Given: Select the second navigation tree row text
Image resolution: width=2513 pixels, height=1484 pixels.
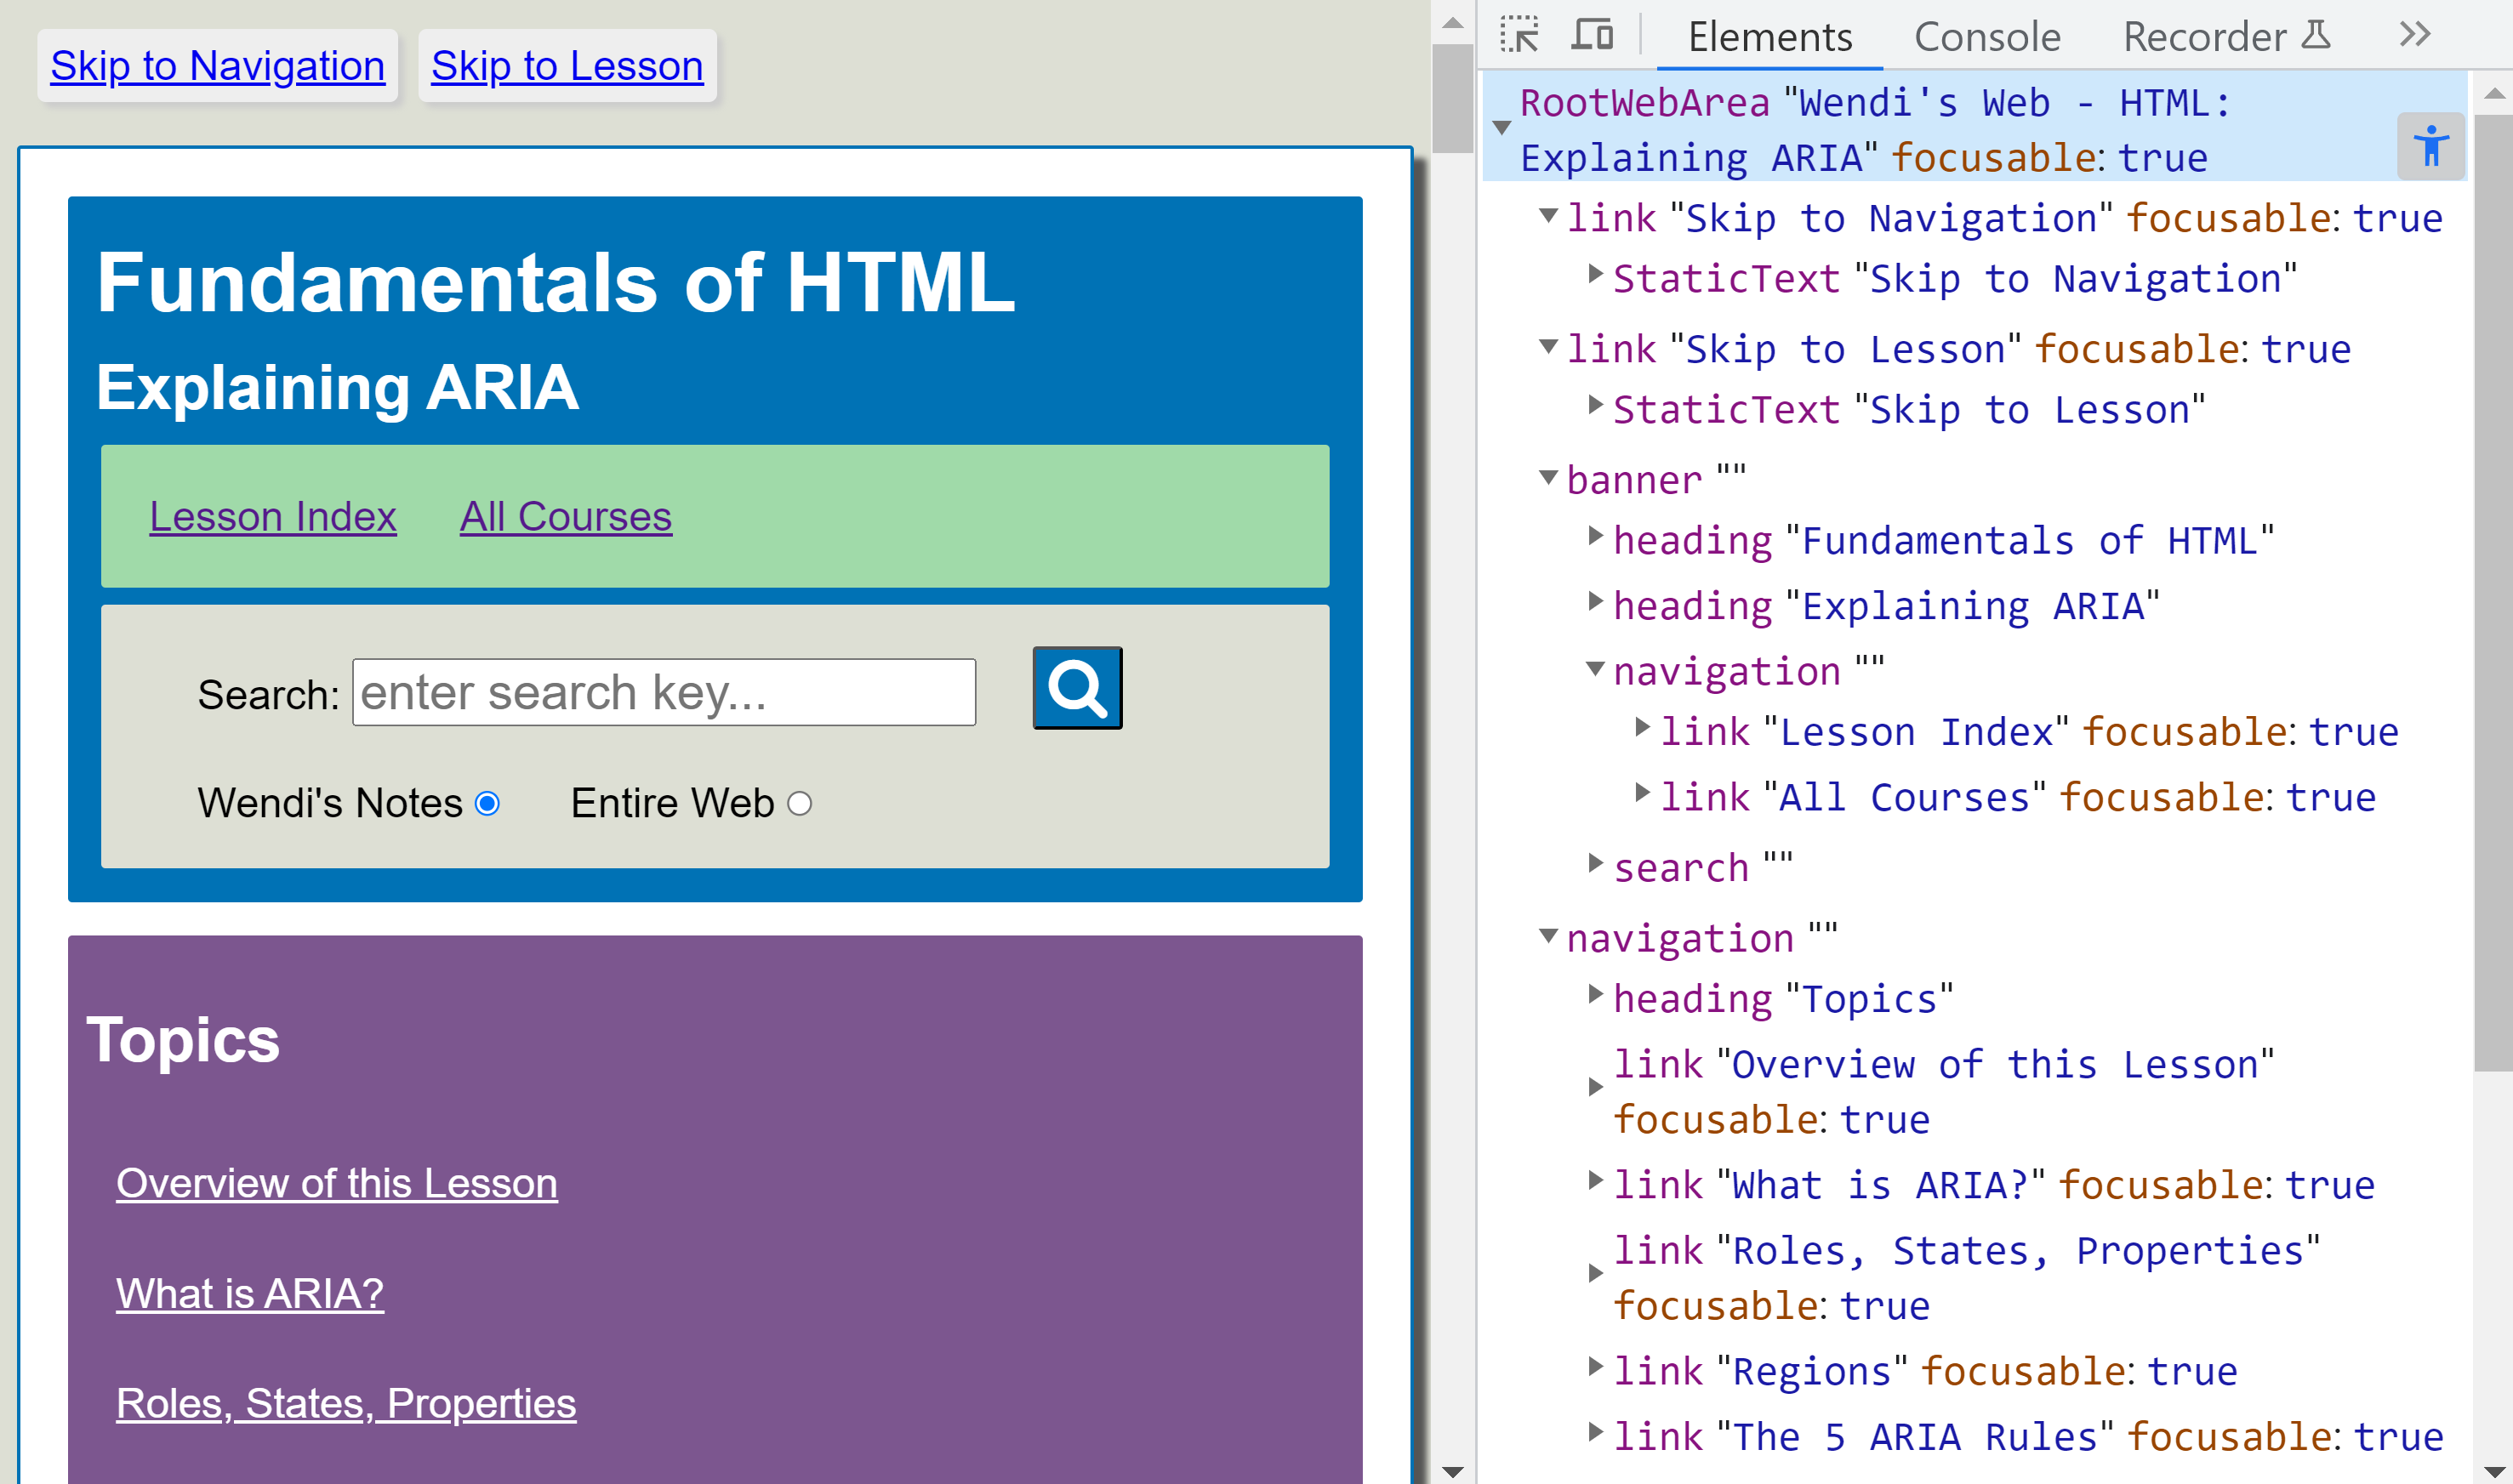Looking at the screenshot, I should [1702, 938].
